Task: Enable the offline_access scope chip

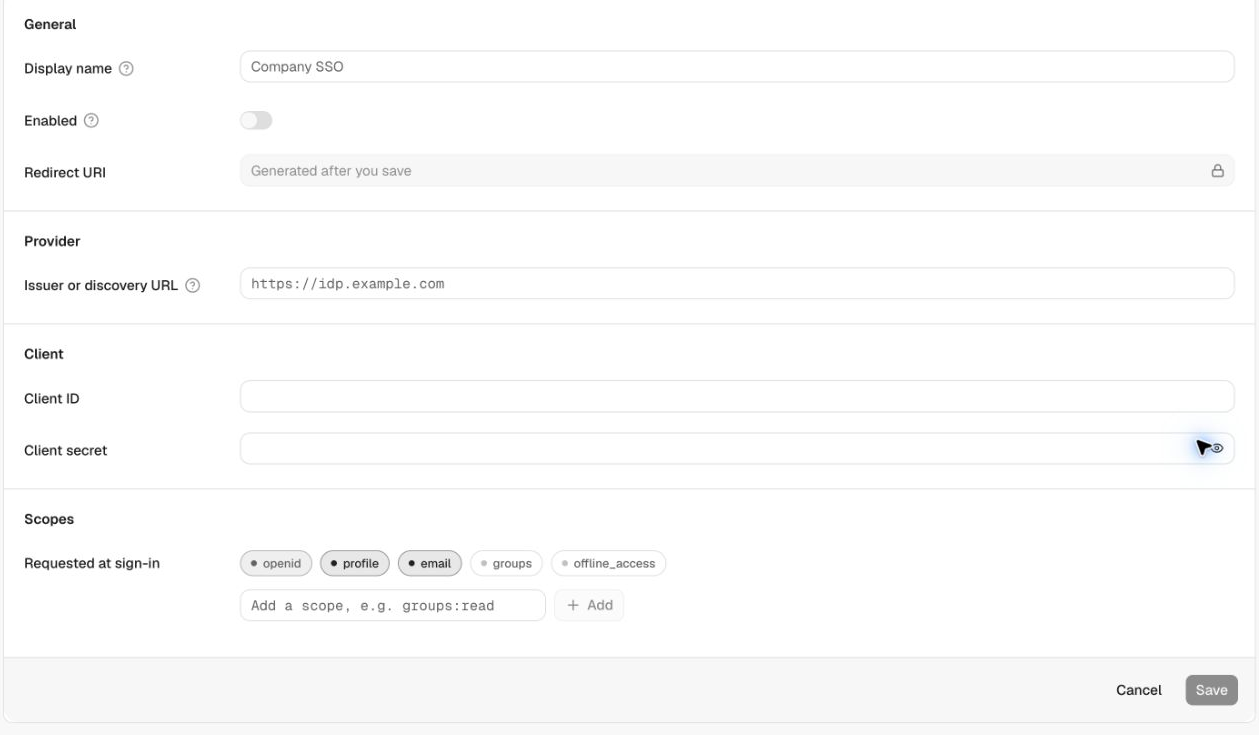Action: pyautogui.click(x=608, y=564)
